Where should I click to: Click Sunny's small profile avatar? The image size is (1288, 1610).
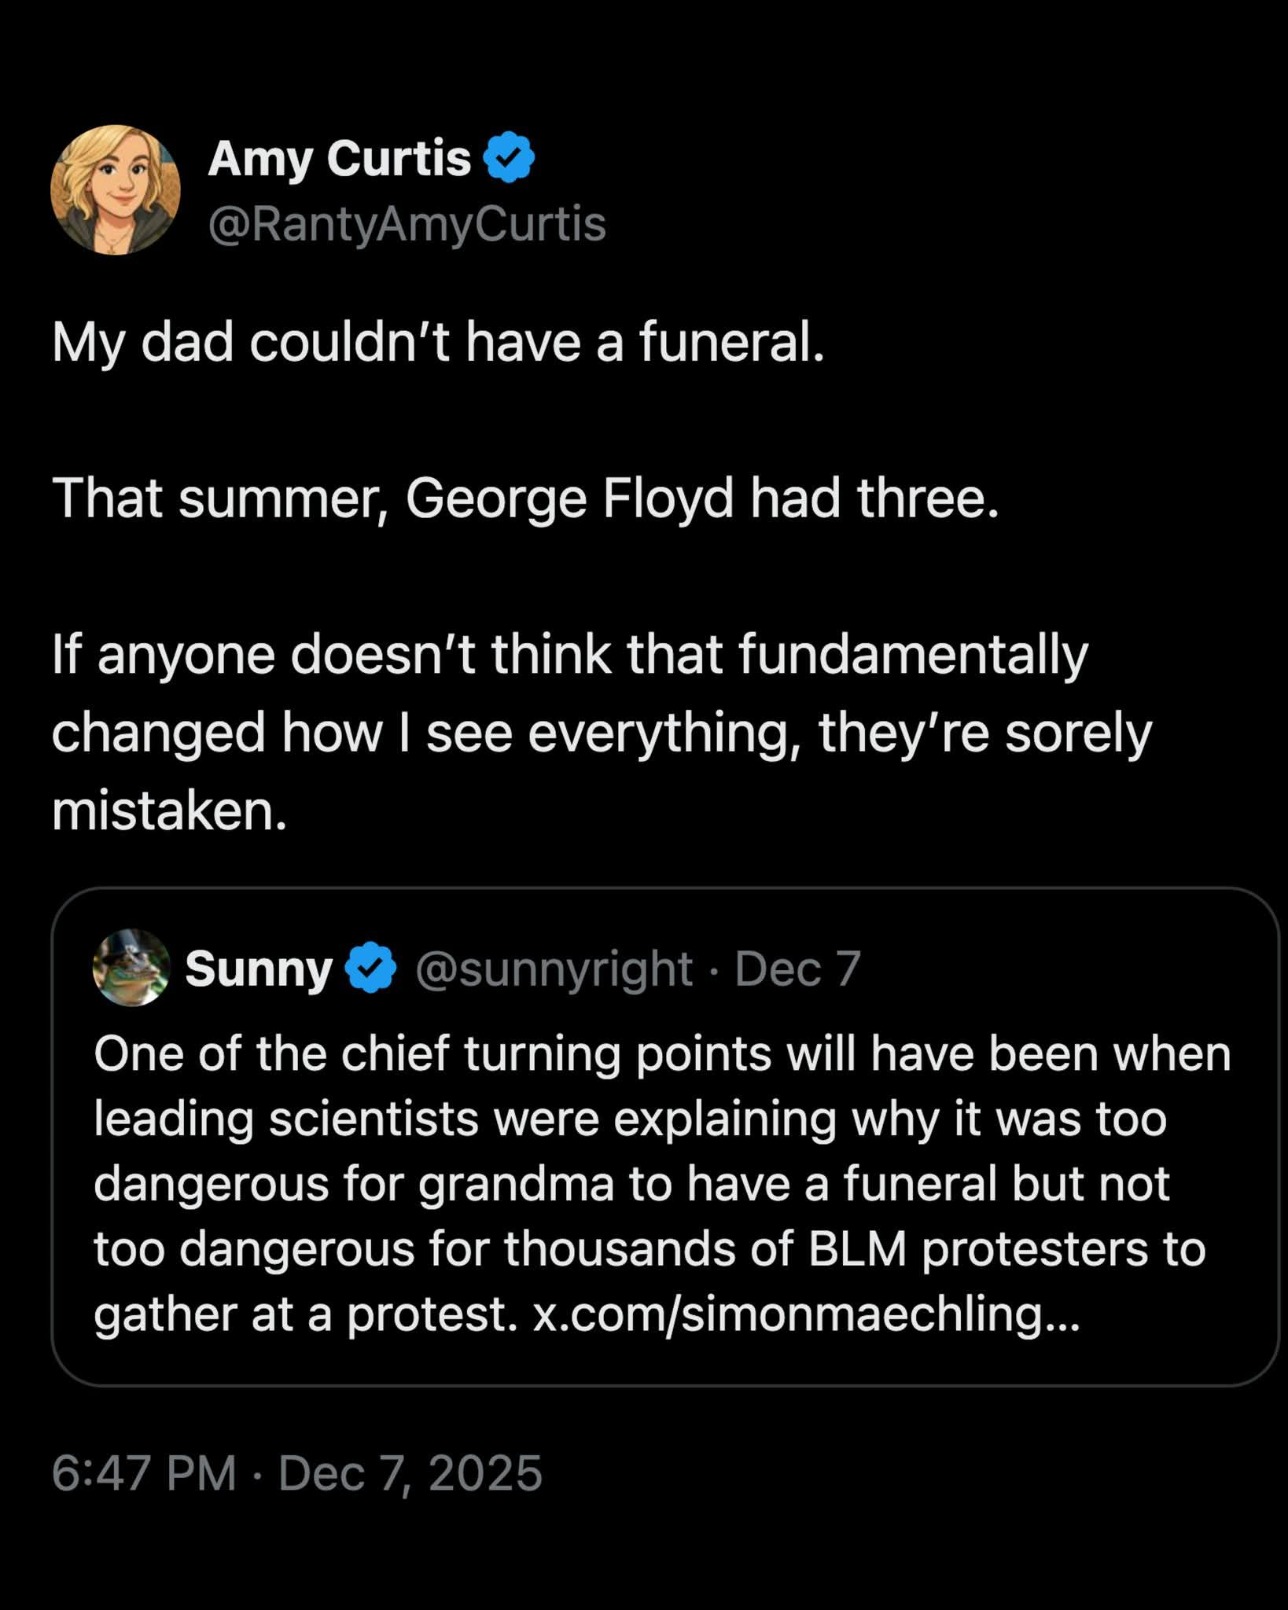click(x=131, y=967)
